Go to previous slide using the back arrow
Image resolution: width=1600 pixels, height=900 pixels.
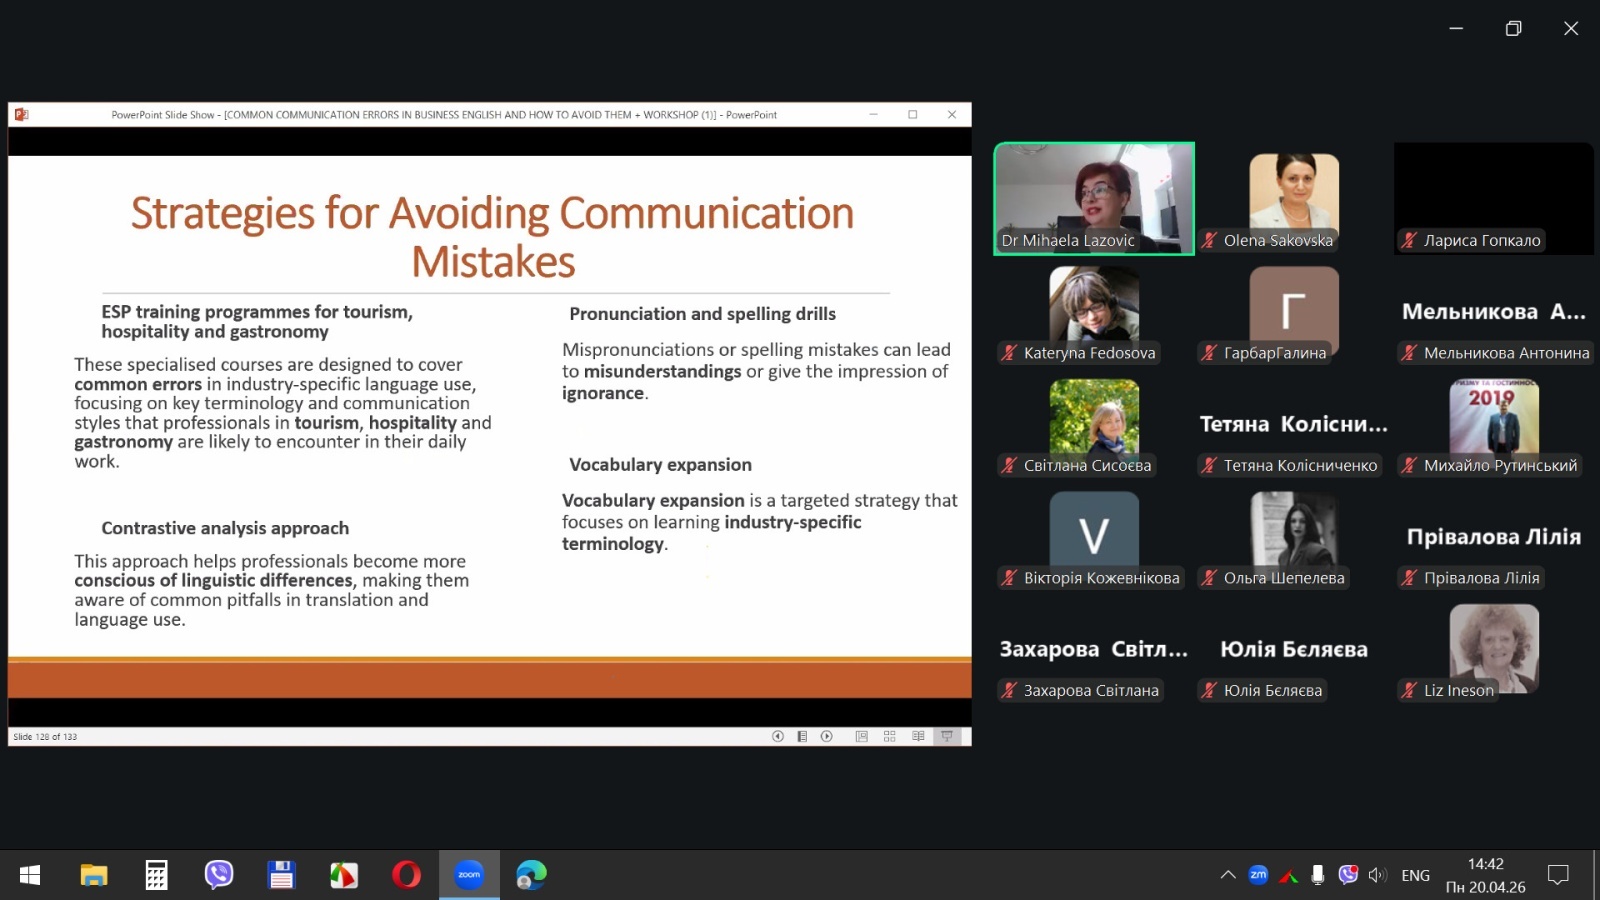tap(777, 736)
